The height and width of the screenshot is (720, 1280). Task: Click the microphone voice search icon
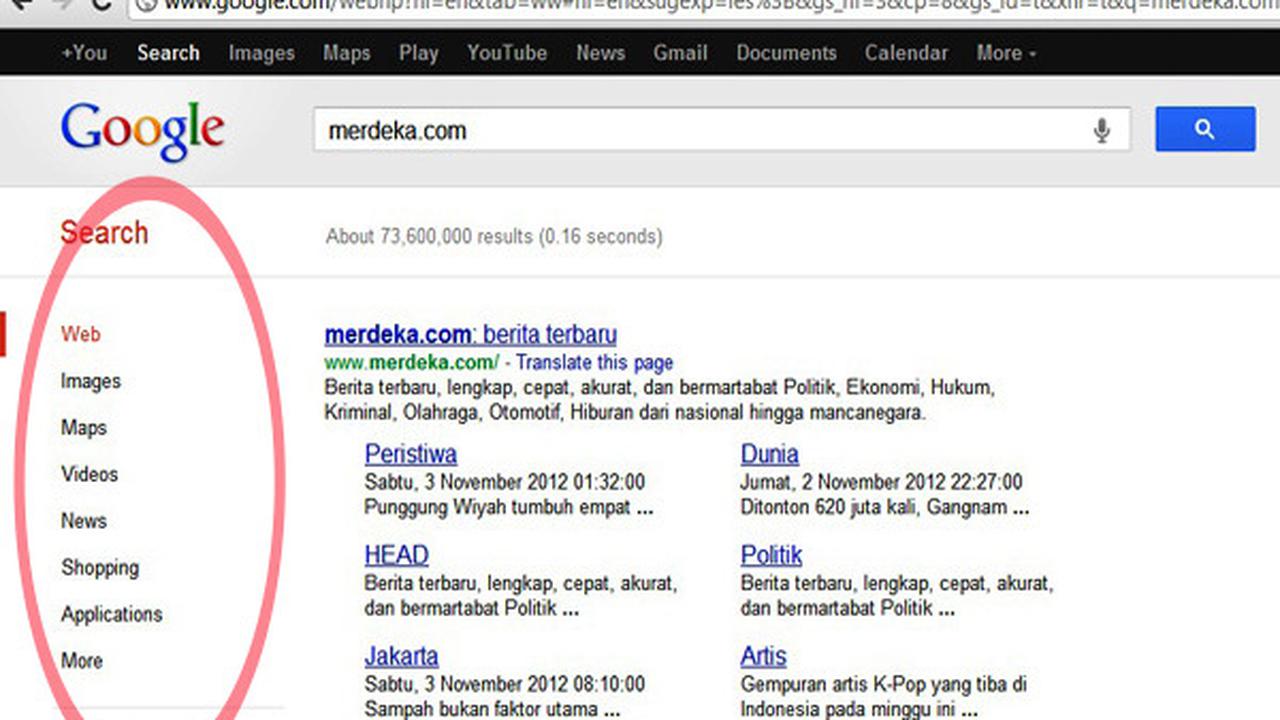tap(1101, 130)
